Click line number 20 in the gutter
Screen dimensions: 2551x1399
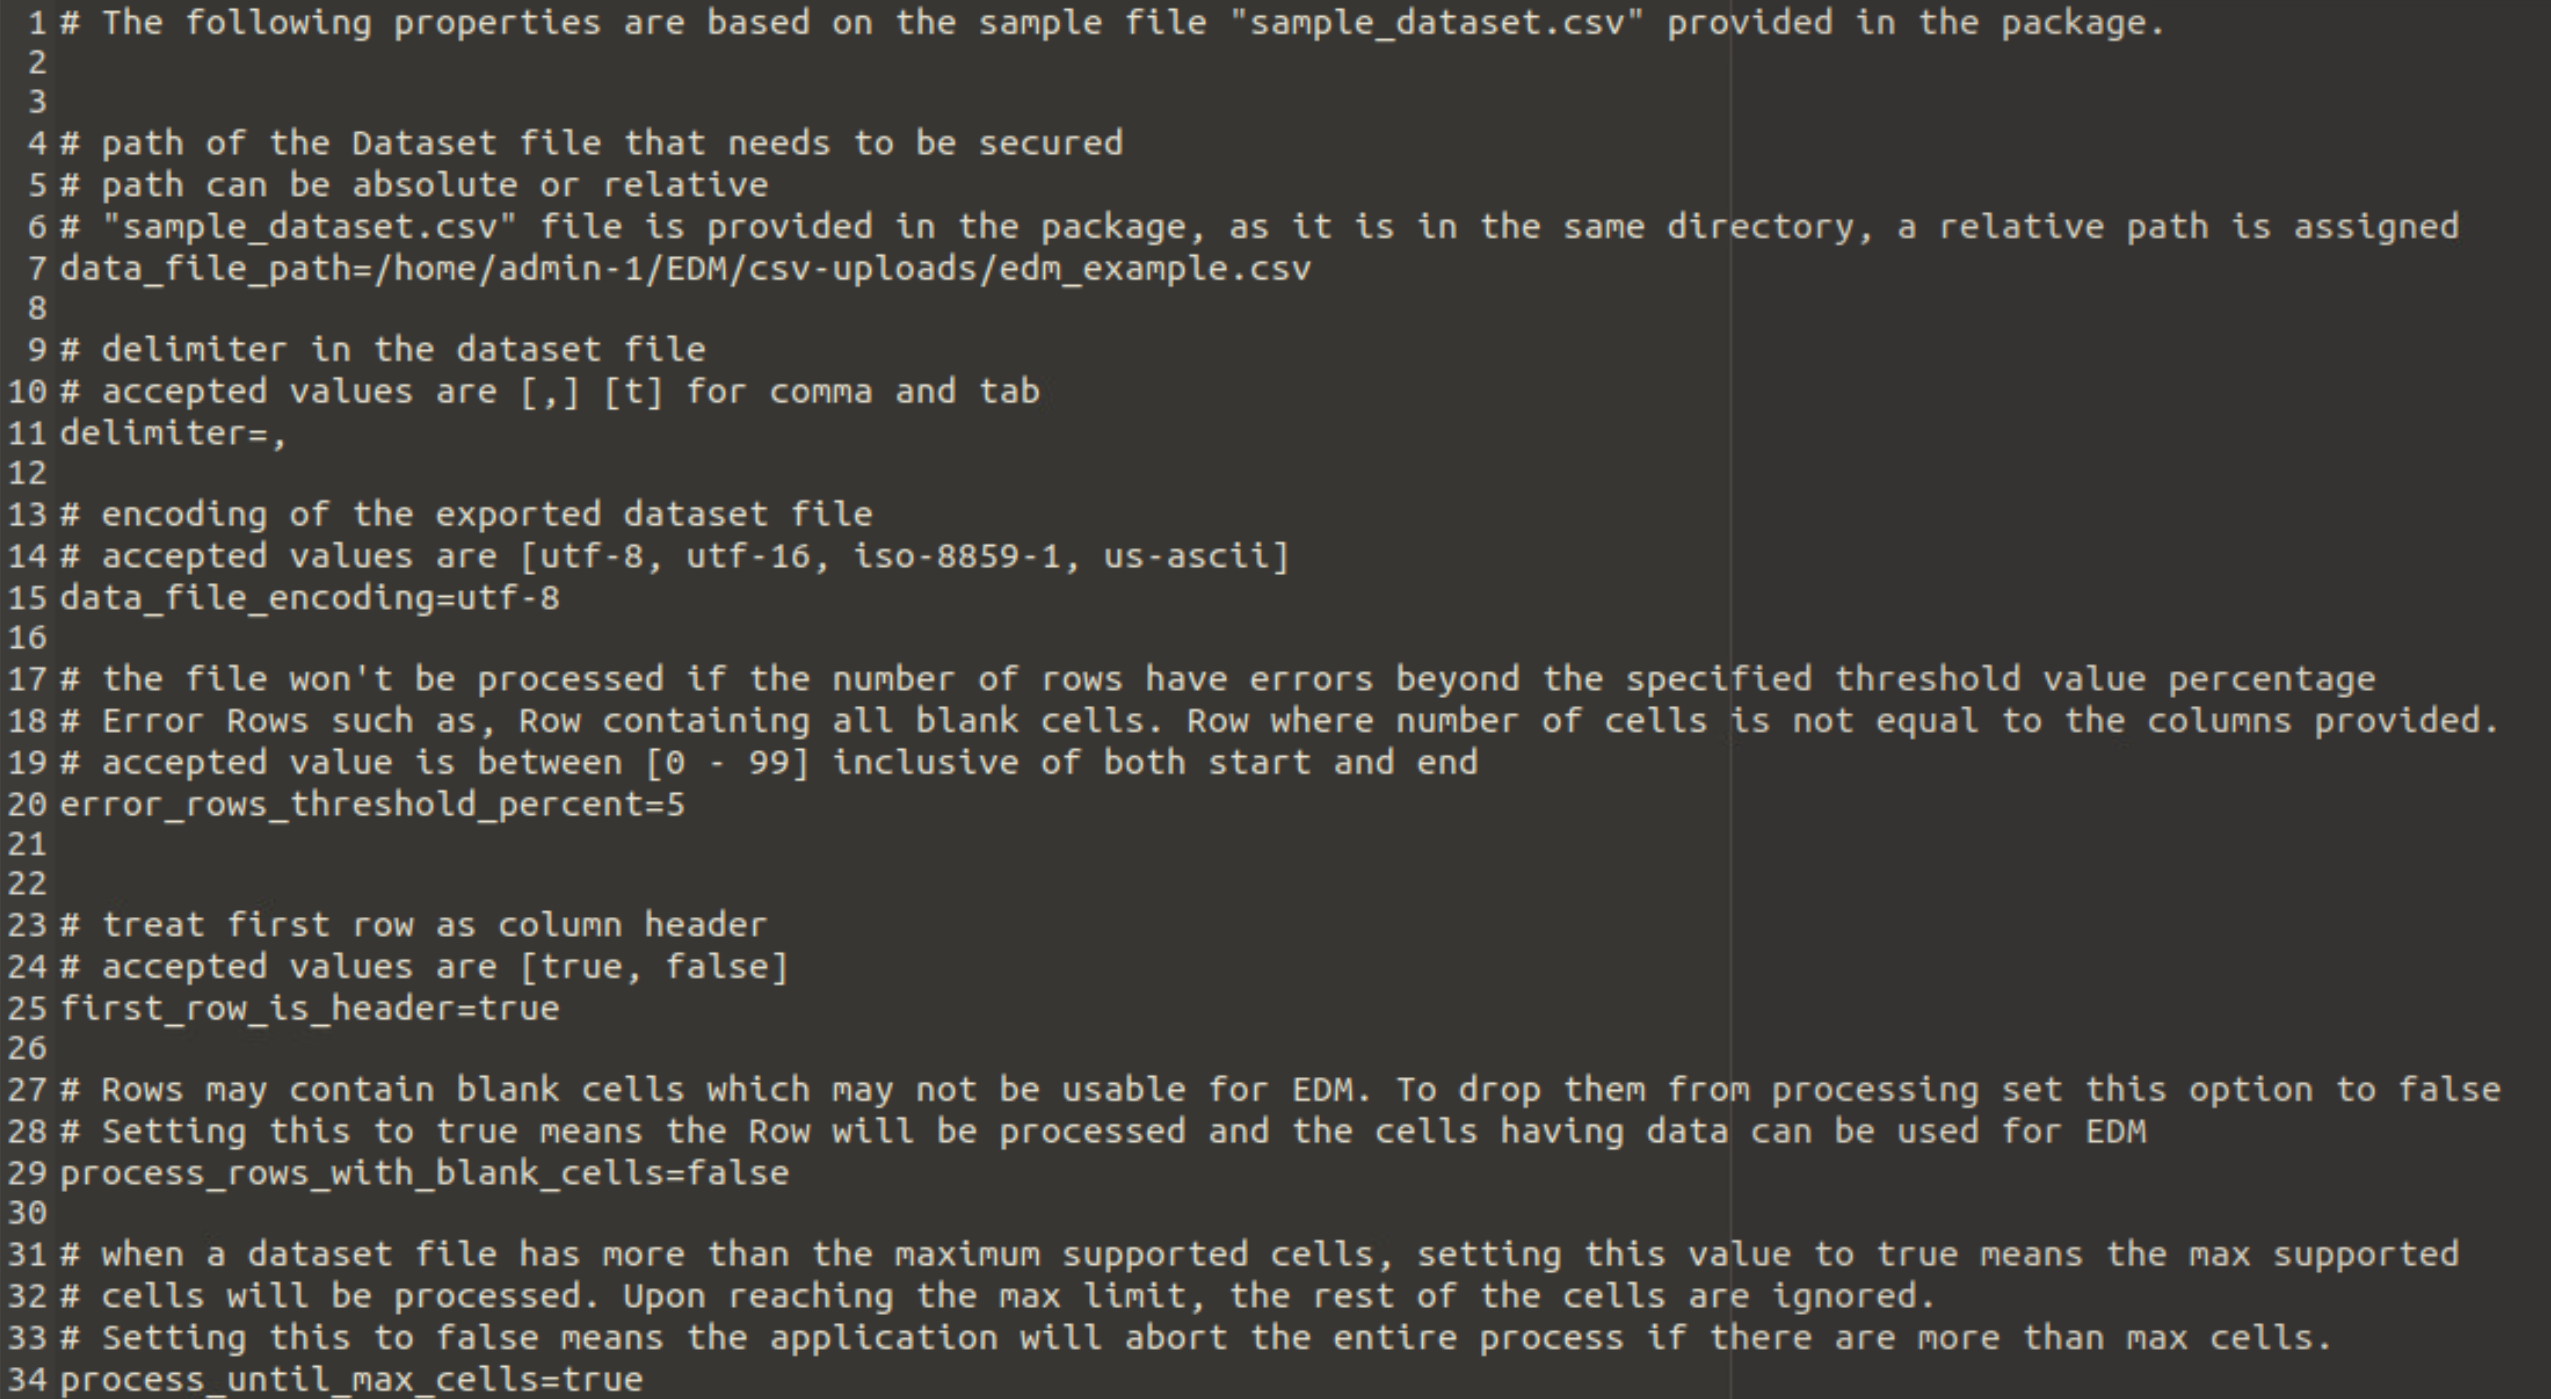pos(27,805)
